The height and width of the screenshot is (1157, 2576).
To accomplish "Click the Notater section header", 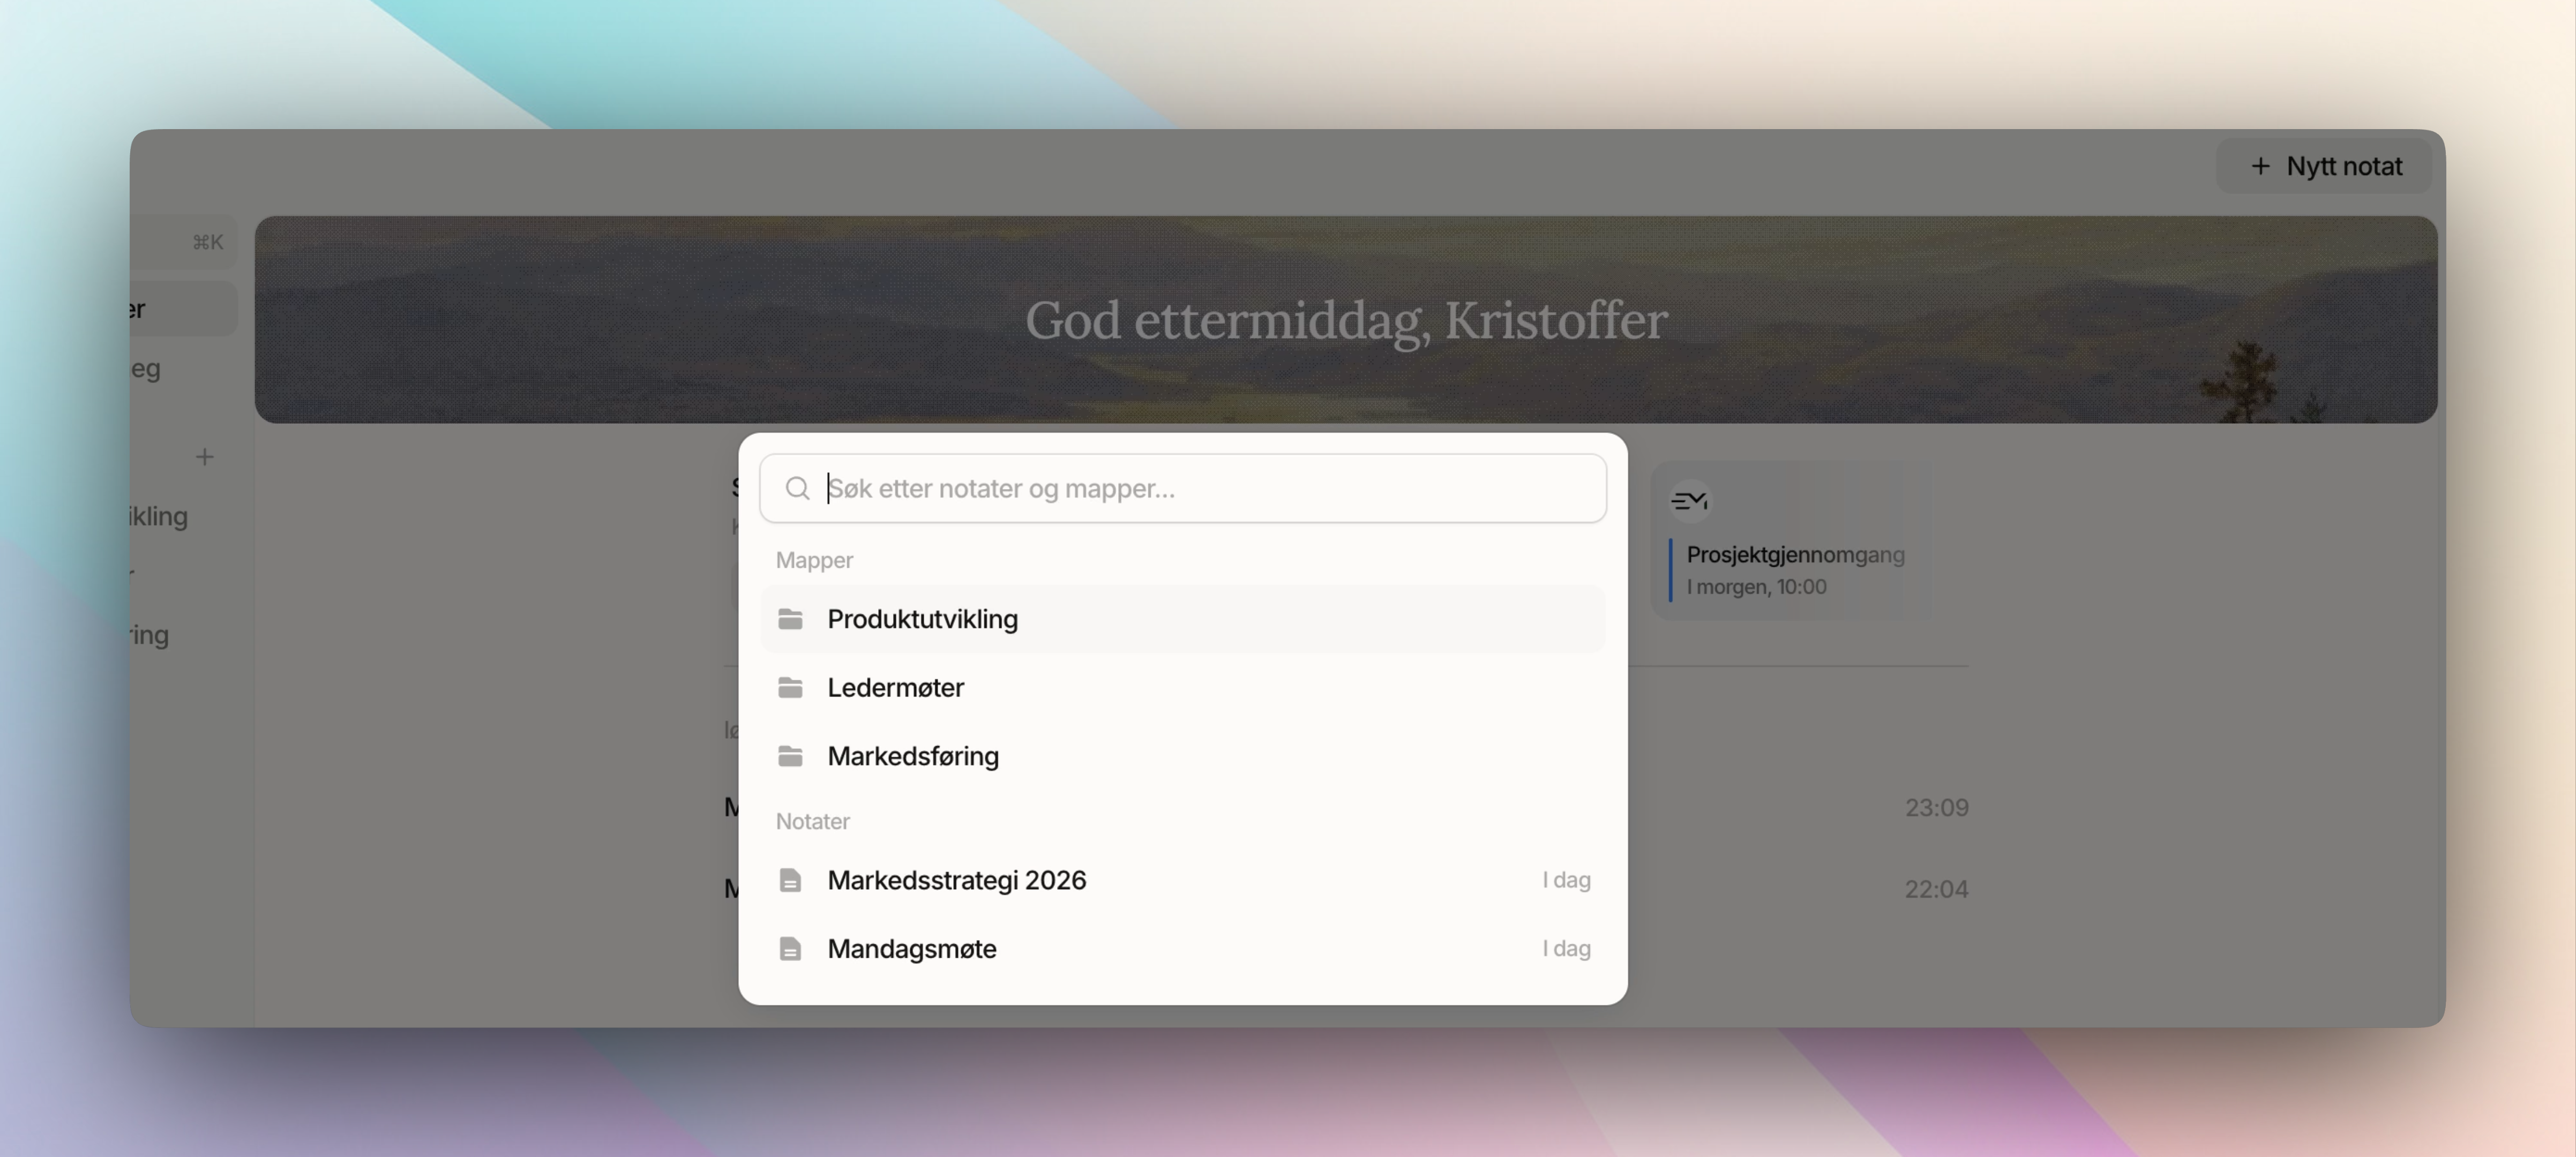I will [x=812, y=820].
